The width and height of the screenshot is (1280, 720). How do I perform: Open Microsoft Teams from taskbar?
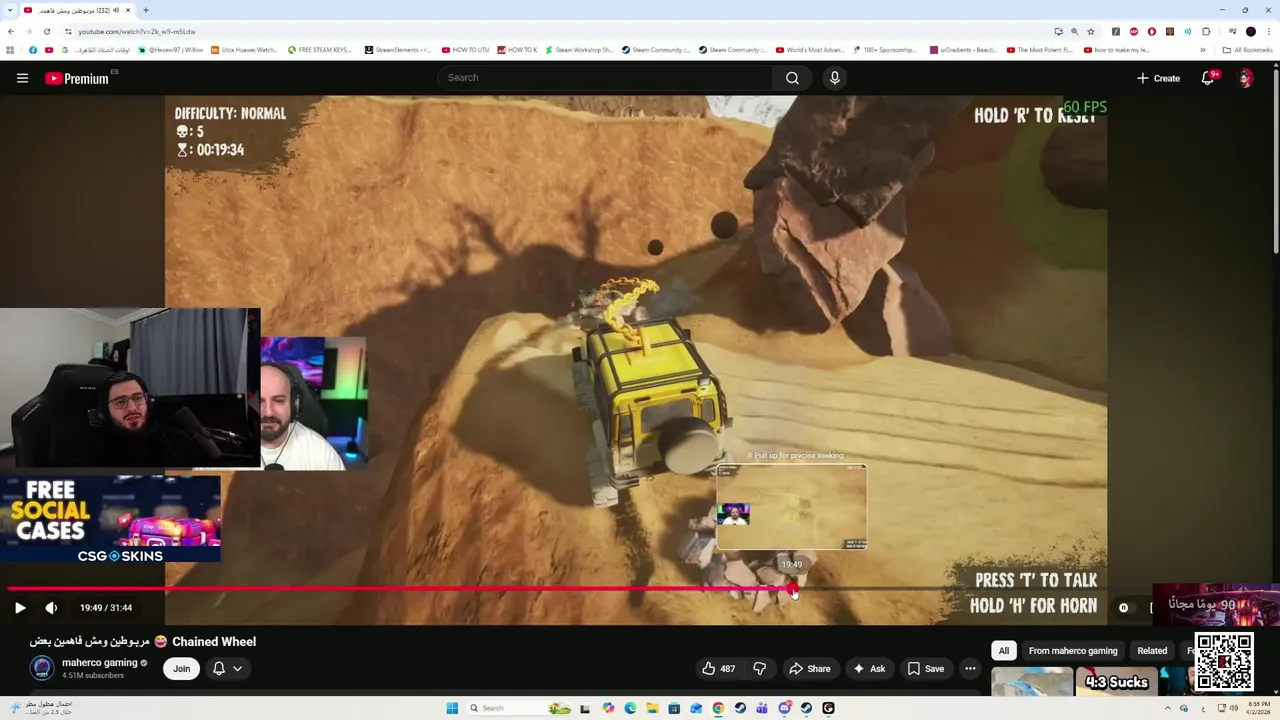point(762,708)
